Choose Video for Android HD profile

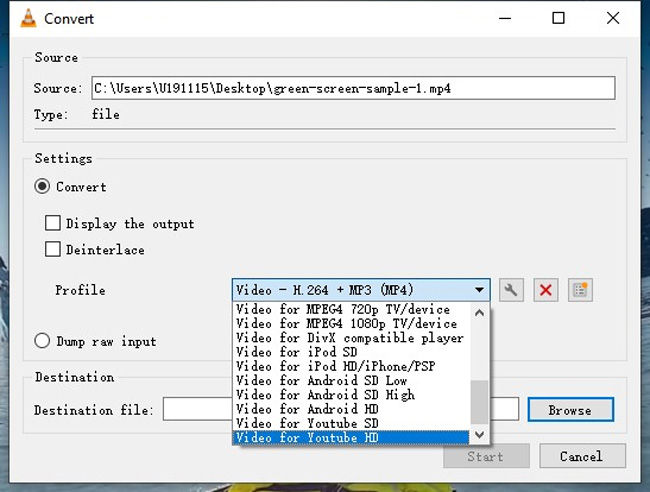click(x=351, y=409)
